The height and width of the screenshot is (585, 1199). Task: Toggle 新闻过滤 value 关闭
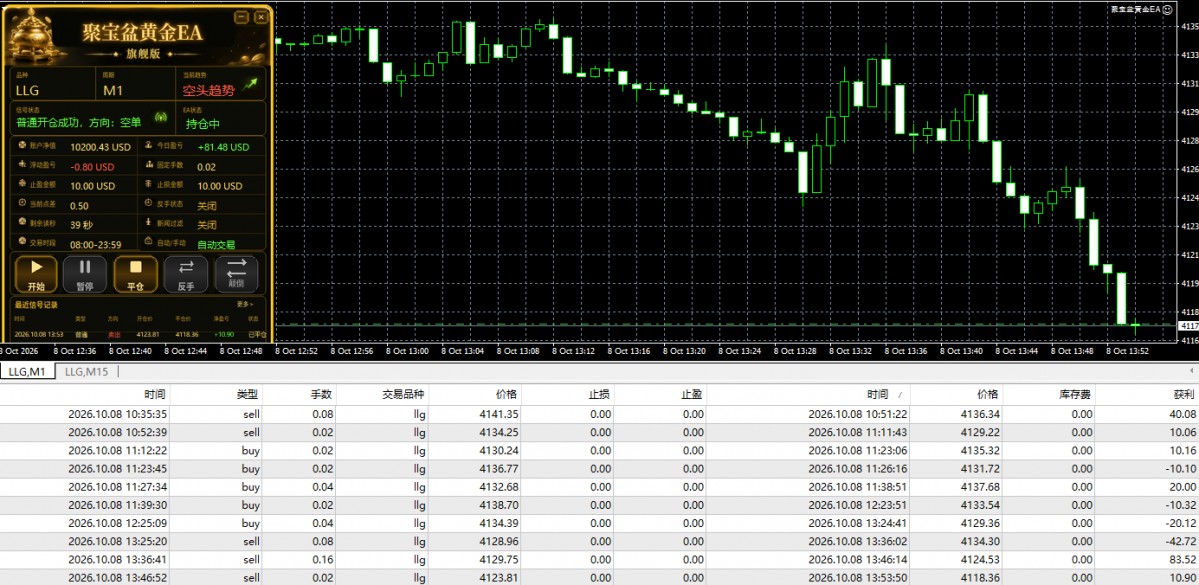(206, 225)
